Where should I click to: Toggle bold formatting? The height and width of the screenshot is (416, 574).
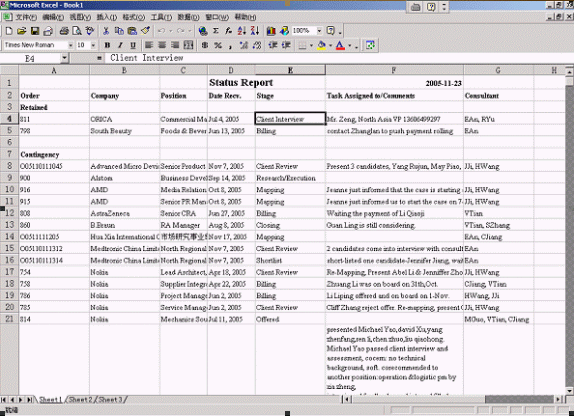click(107, 45)
